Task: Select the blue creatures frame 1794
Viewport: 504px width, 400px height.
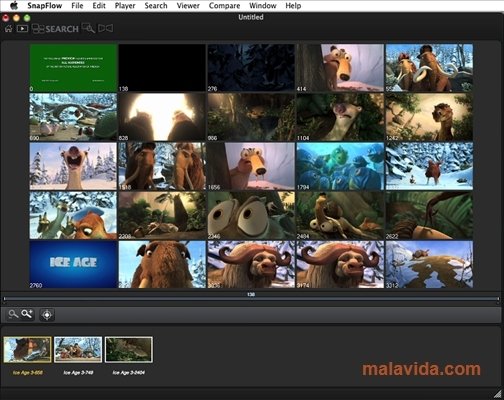Action: [x=340, y=166]
